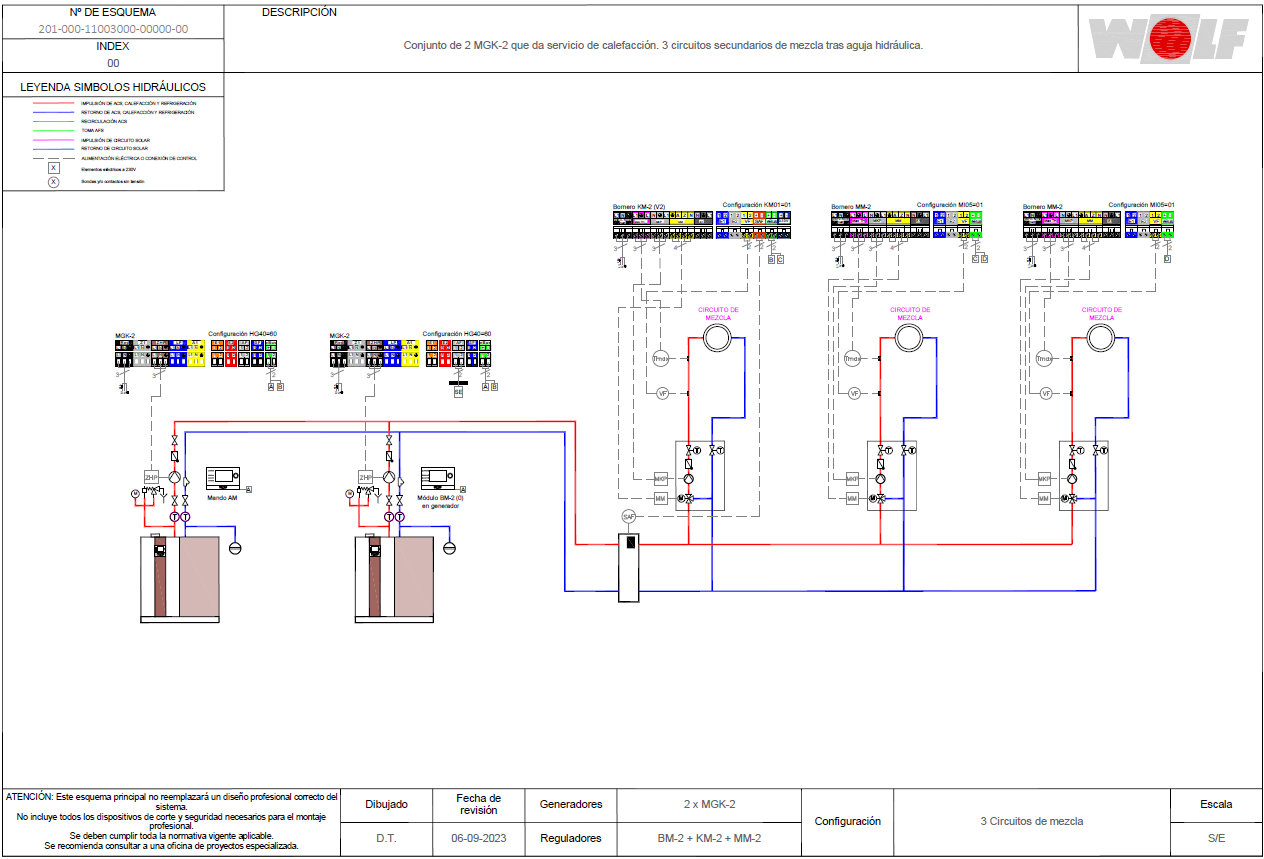Image resolution: width=1264 pixels, height=859 pixels.
Task: Click the KM-2 terminal block strip
Action: (x=702, y=225)
